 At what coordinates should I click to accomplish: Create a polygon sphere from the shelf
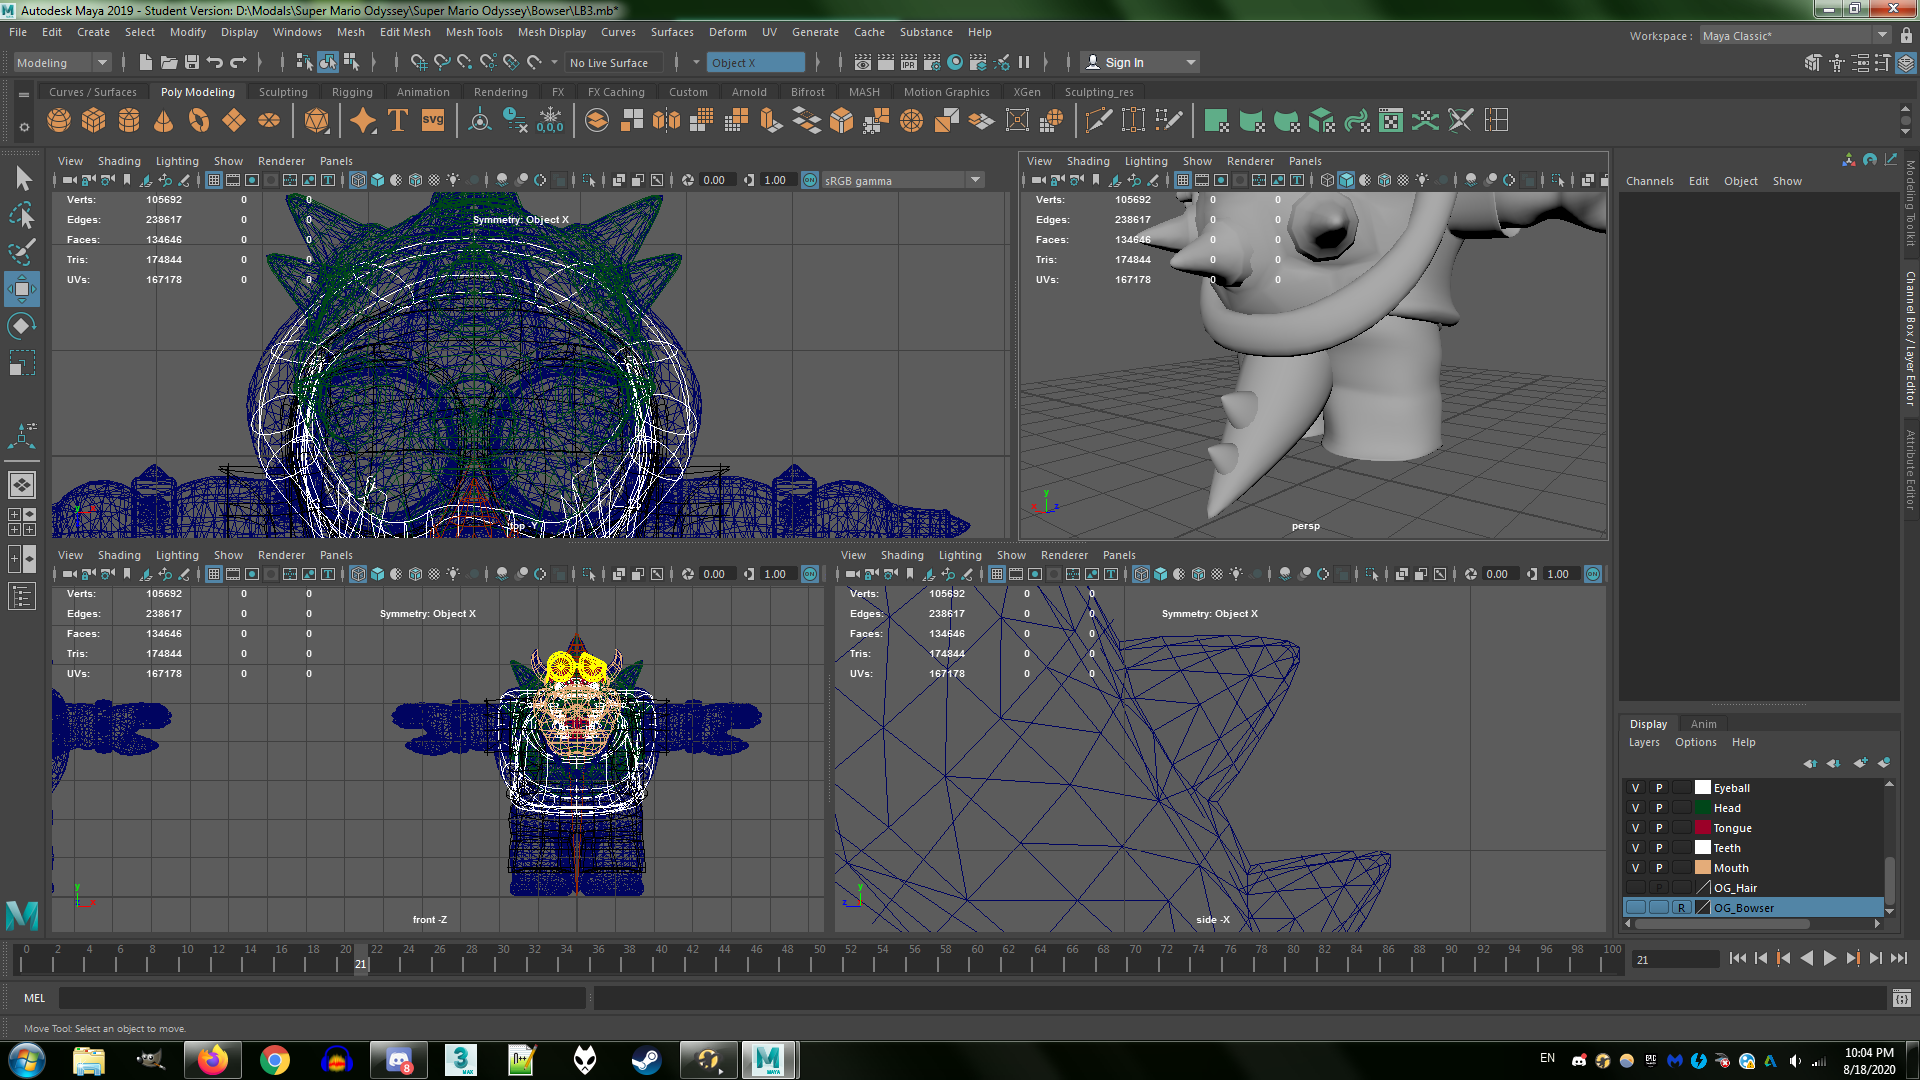[59, 121]
